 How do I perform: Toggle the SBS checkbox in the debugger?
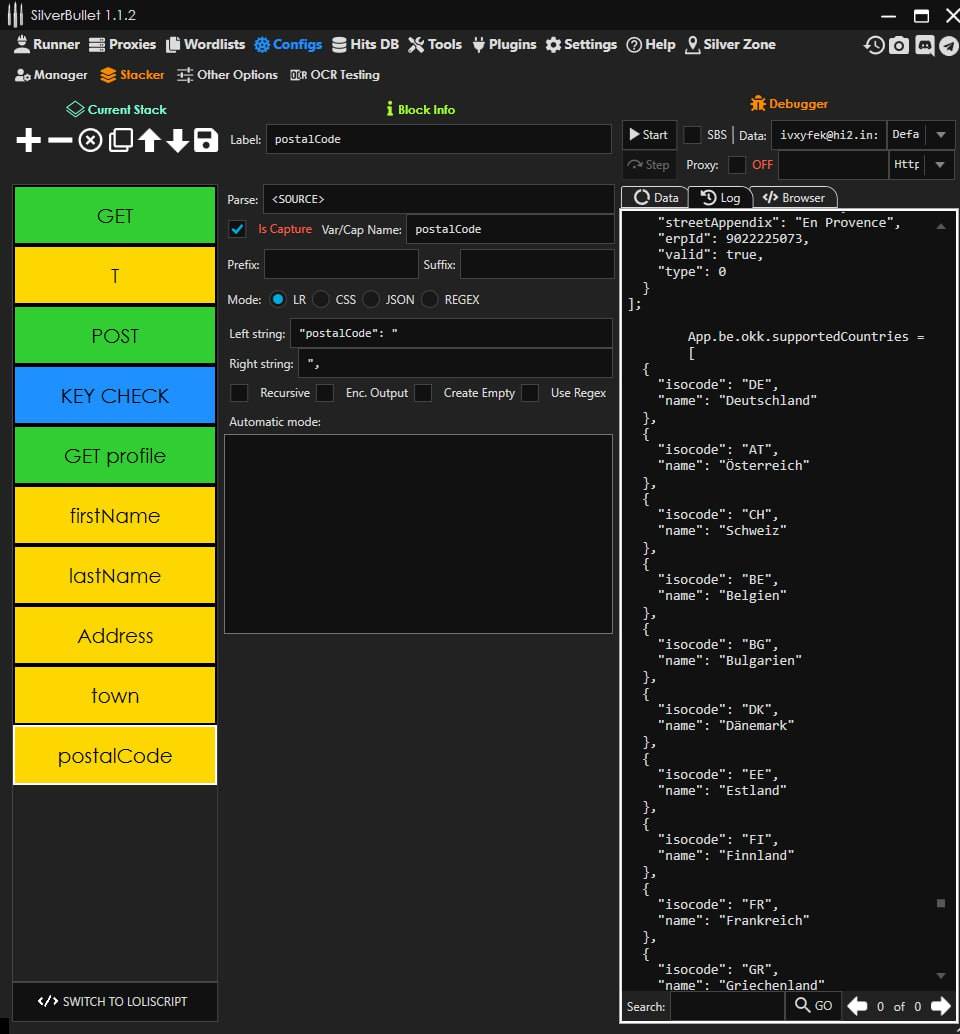coord(692,135)
